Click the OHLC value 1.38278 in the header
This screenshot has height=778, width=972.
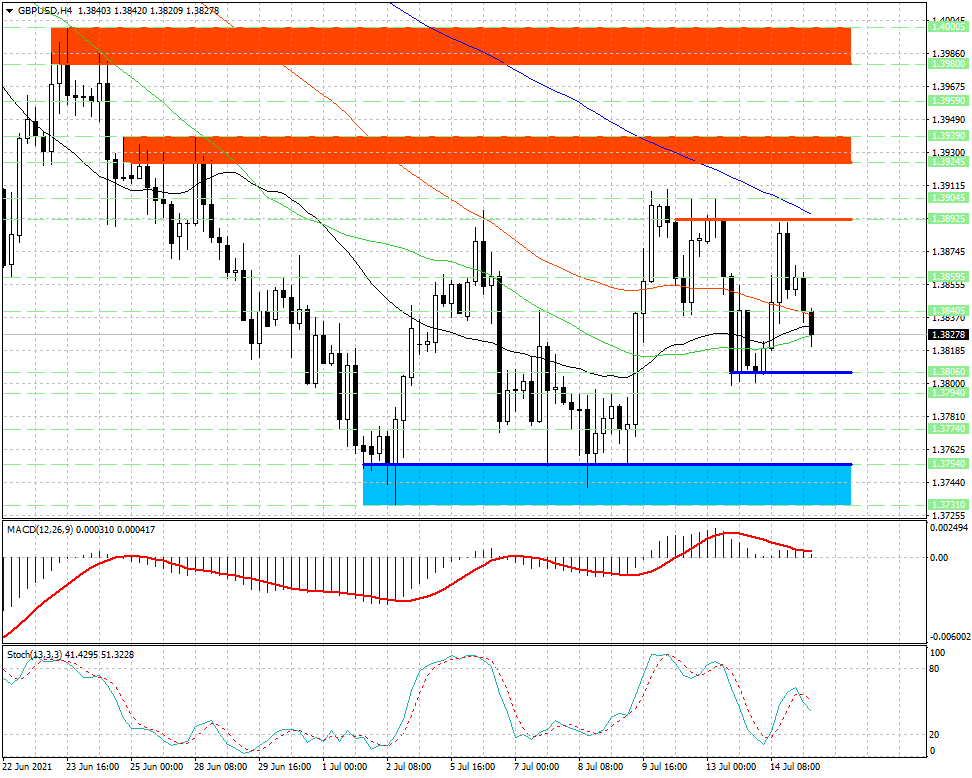[202, 11]
